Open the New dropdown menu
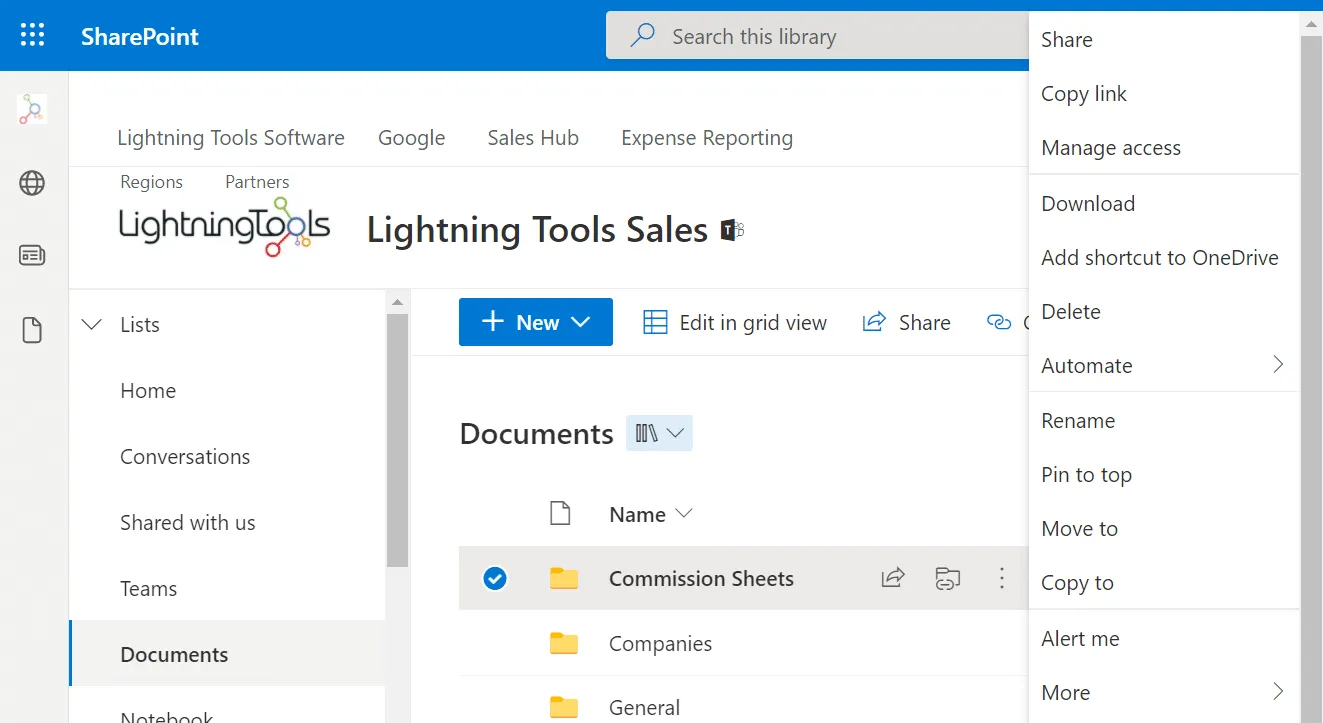The height and width of the screenshot is (723, 1323). point(536,321)
